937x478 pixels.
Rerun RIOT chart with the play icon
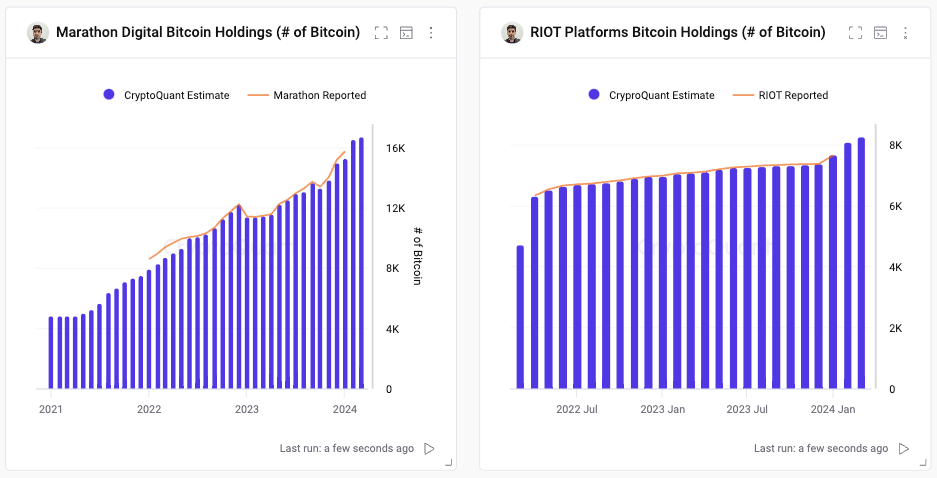pos(904,449)
